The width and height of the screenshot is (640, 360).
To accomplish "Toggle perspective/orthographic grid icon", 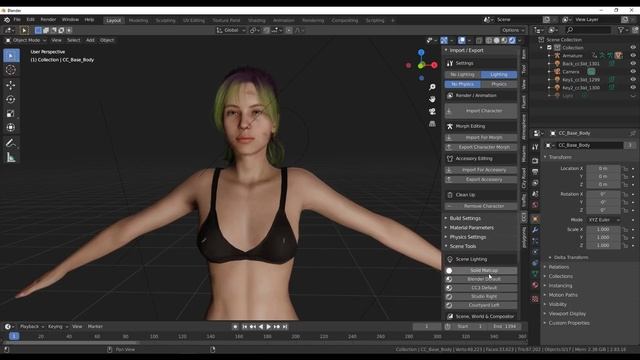I will click(x=432, y=124).
